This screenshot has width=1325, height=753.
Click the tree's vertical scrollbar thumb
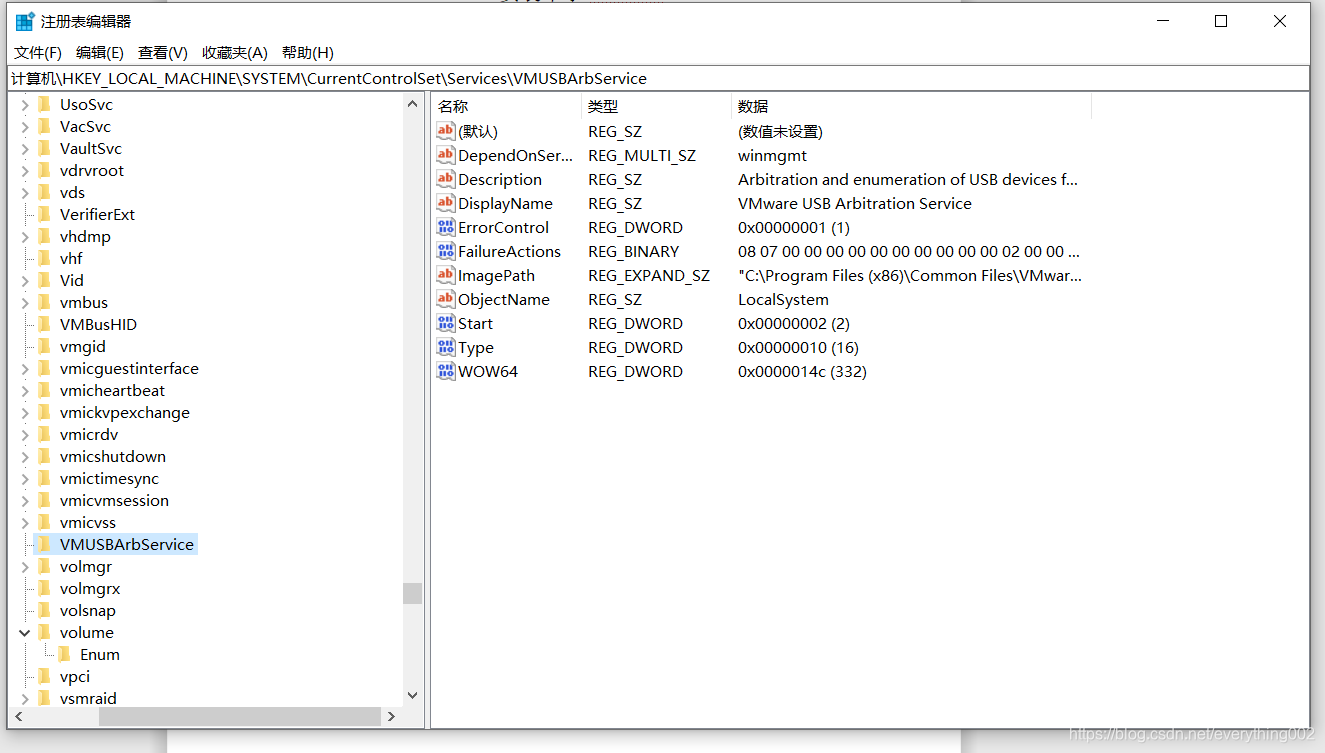(x=413, y=594)
